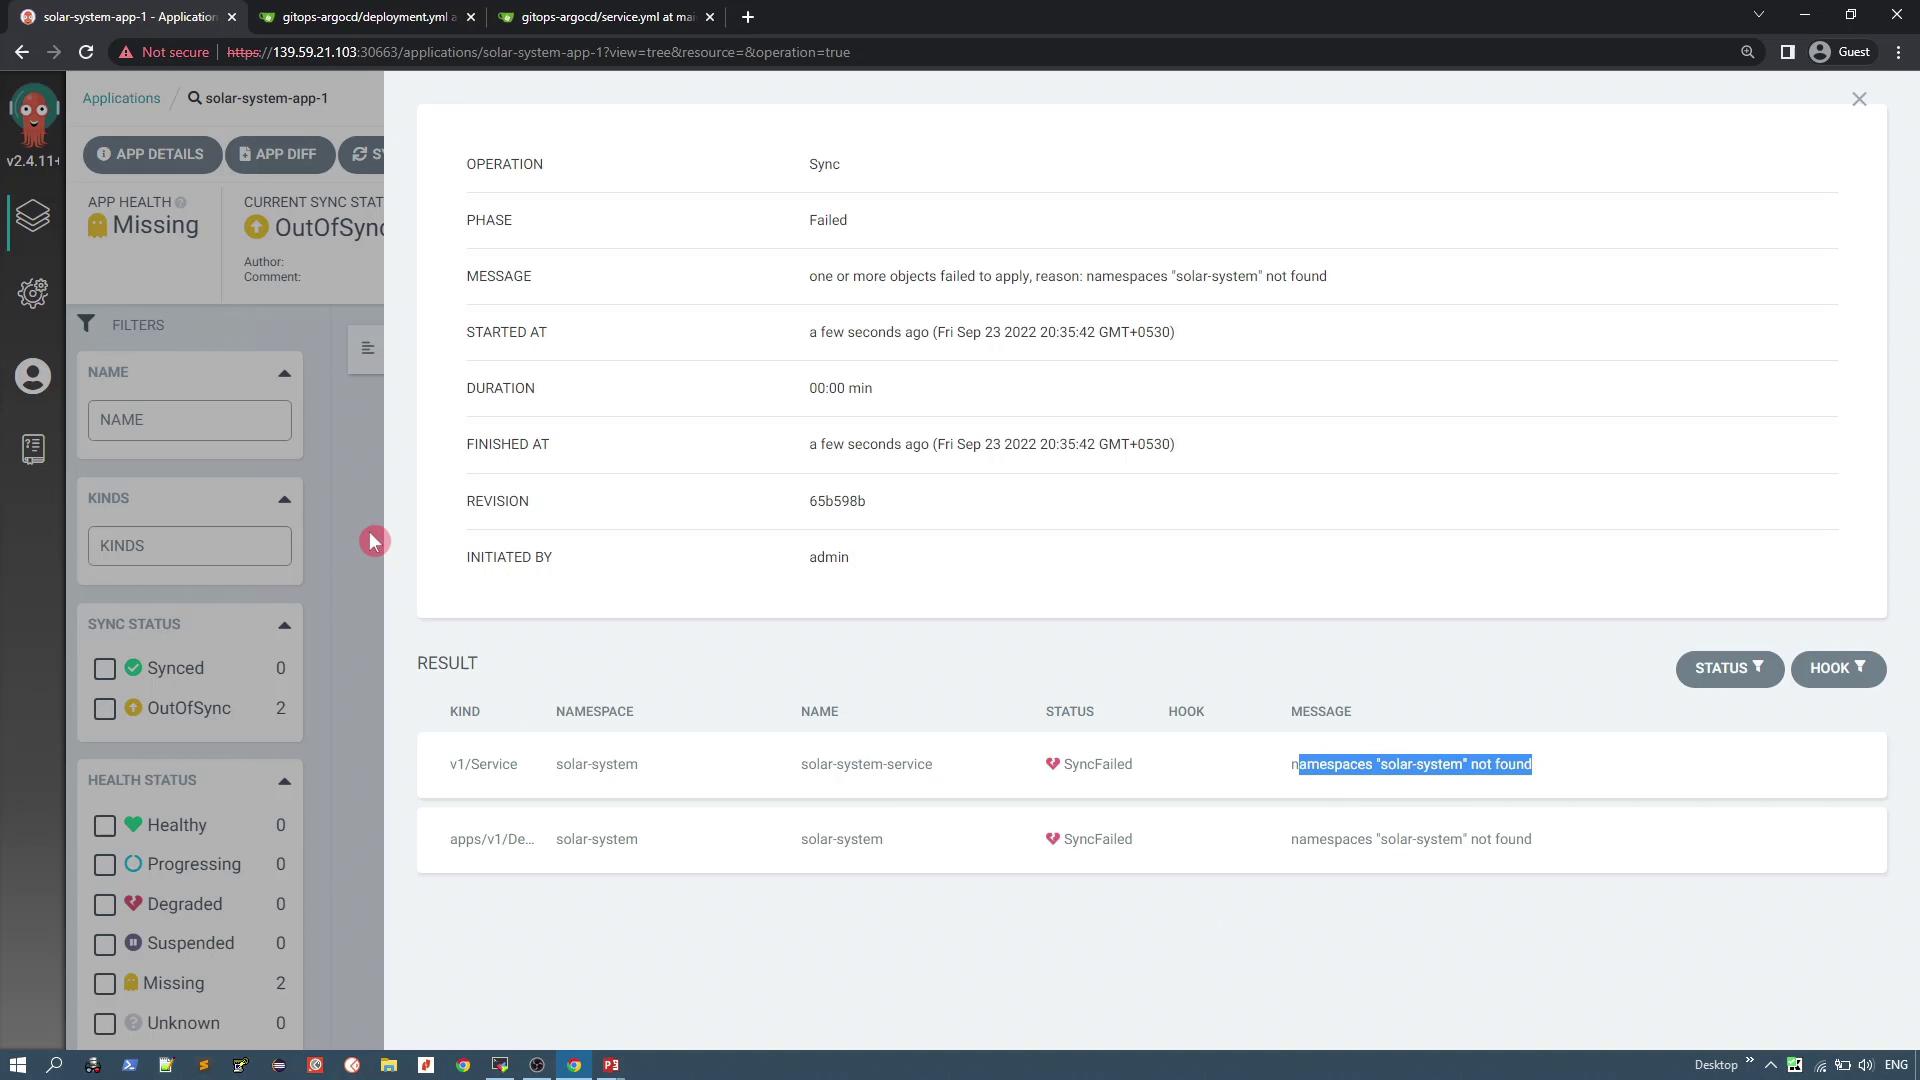The height and width of the screenshot is (1080, 1920).
Task: Click the toggle lines icon beside filters
Action: pos(367,348)
